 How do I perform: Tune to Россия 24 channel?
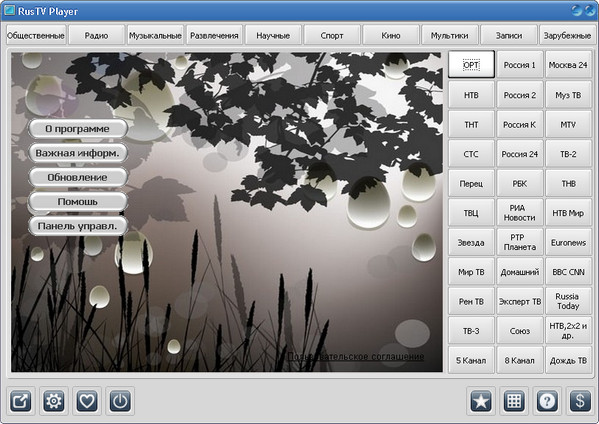(520, 154)
